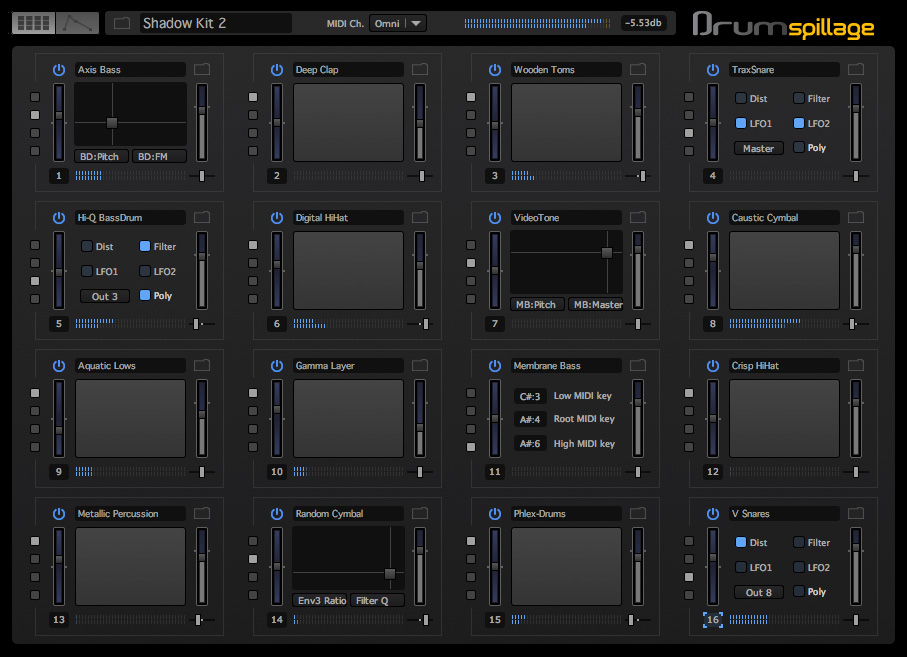This screenshot has width=907, height=657.
Task: Toggle power for Aquatic Lows pad
Action: (x=59, y=366)
